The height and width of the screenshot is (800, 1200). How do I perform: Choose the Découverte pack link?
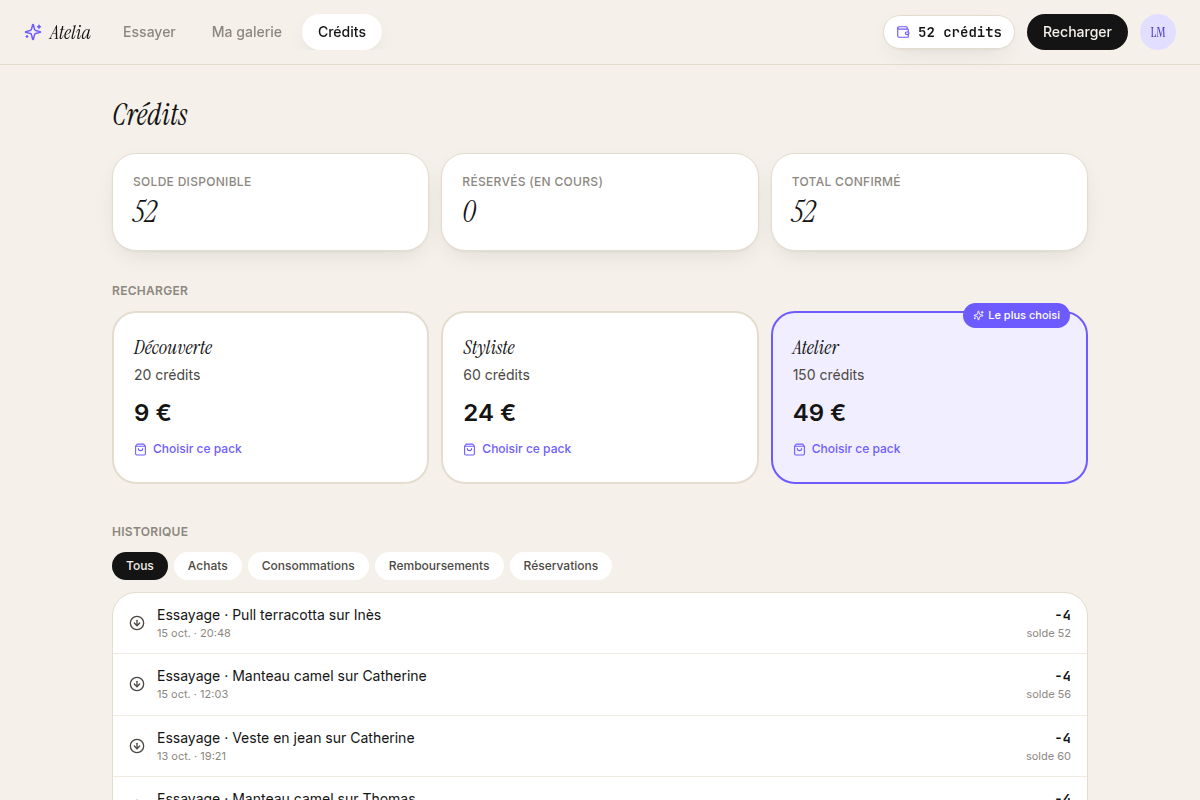pyautogui.click(x=188, y=449)
